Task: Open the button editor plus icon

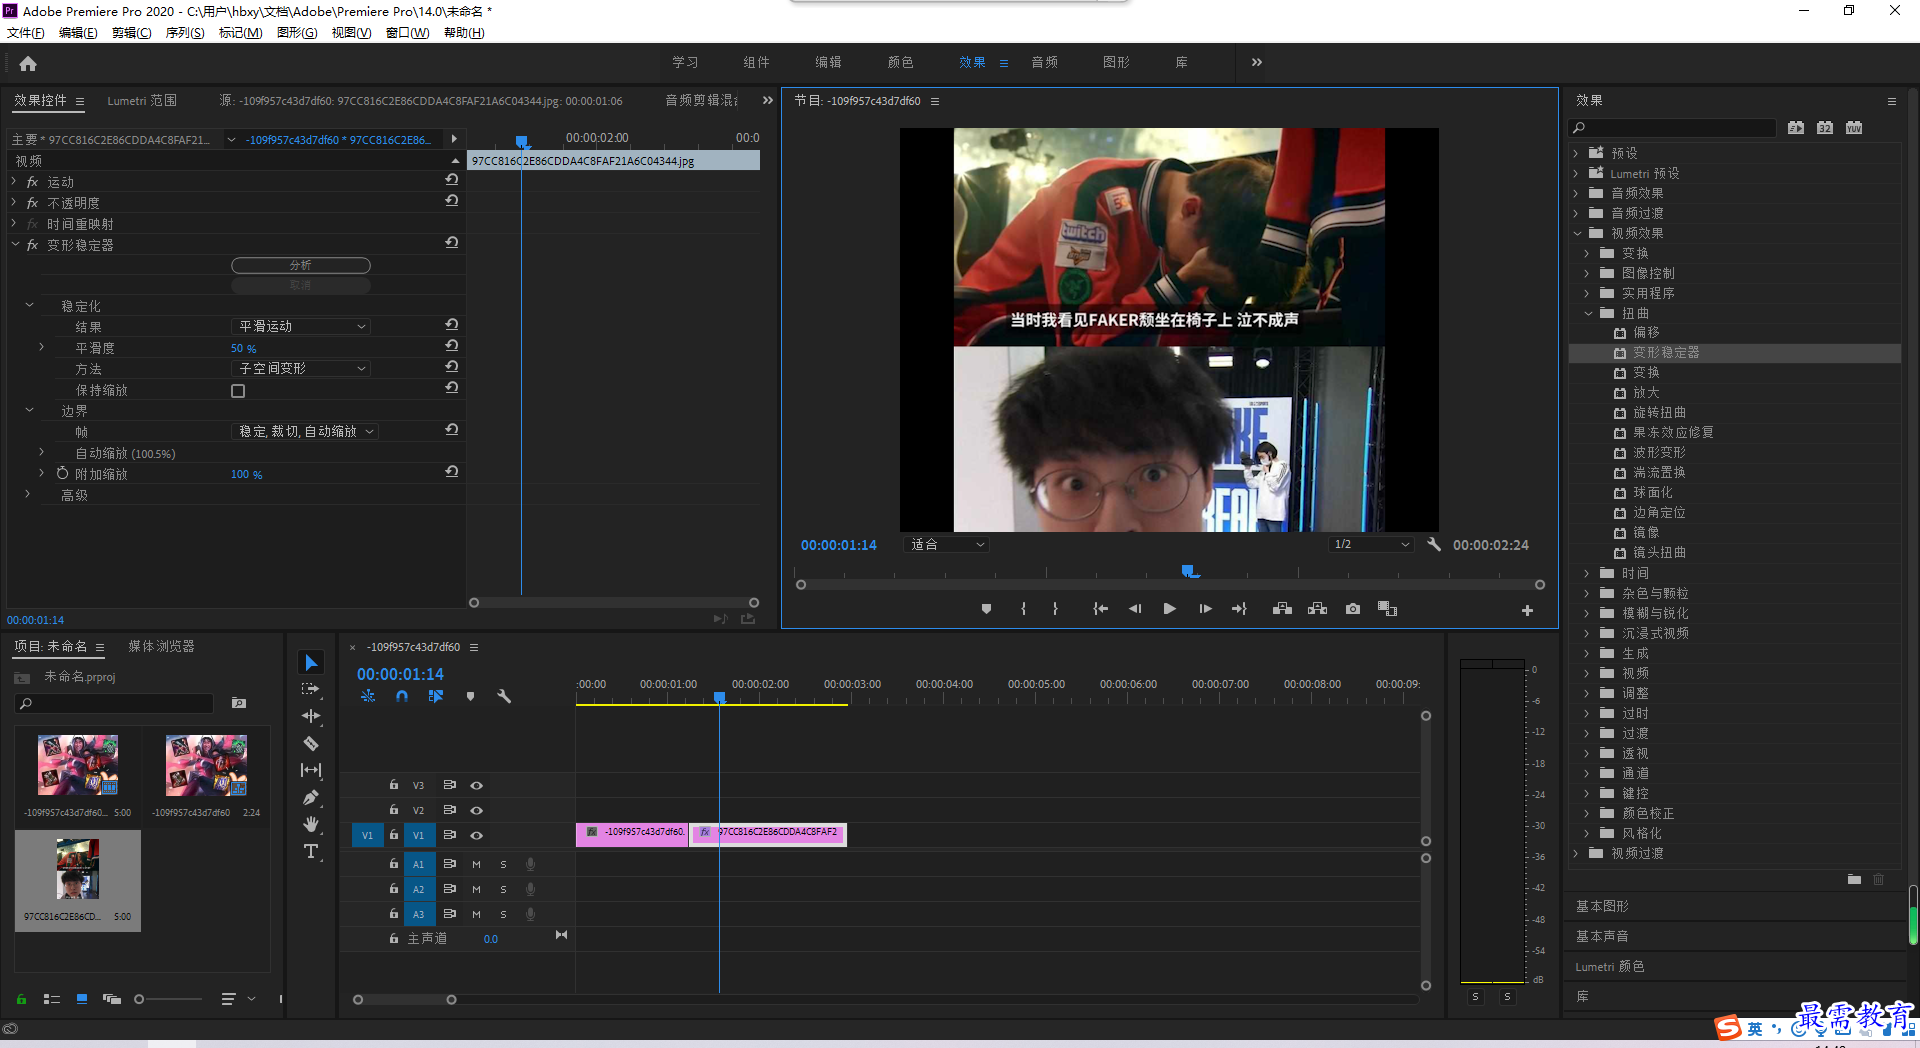Action: (x=1527, y=610)
